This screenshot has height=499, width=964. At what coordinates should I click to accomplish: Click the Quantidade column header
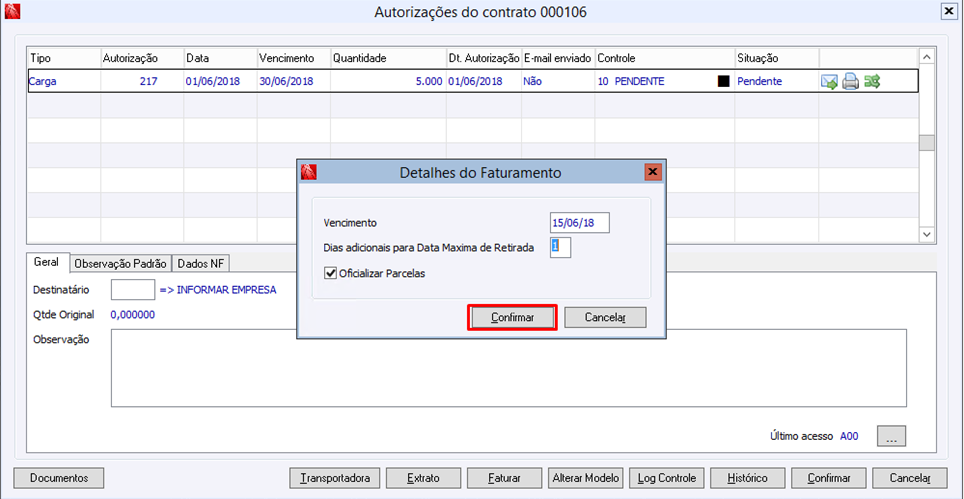point(389,58)
